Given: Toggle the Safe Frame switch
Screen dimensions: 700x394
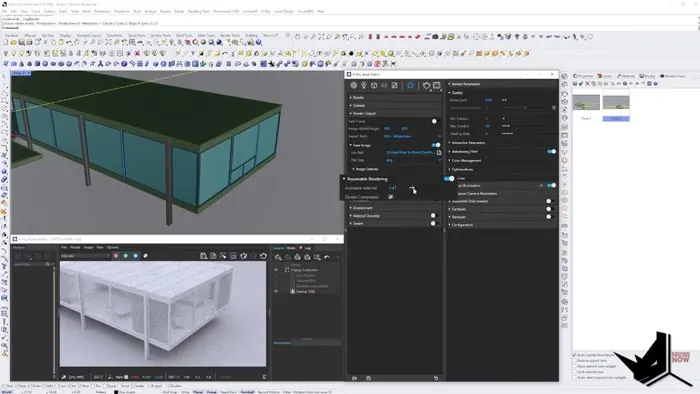Looking at the screenshot, I should [x=435, y=121].
